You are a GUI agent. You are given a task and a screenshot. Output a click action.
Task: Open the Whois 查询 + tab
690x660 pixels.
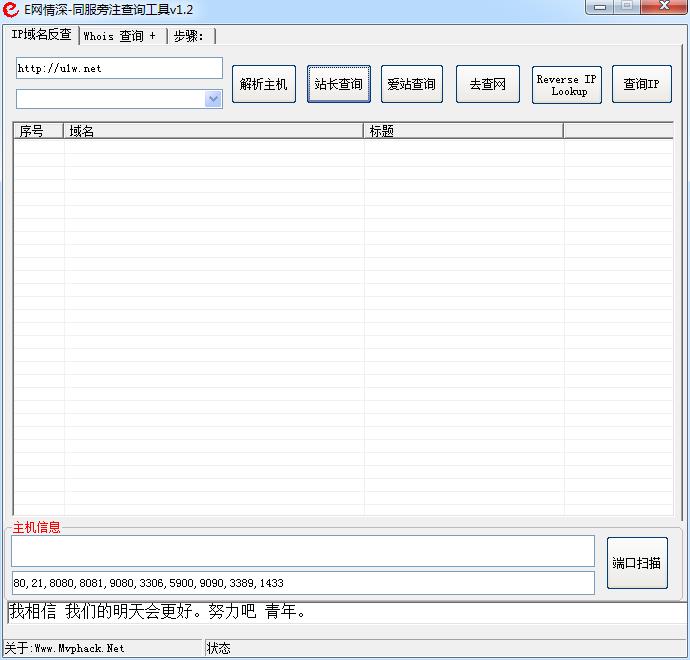[x=120, y=36]
